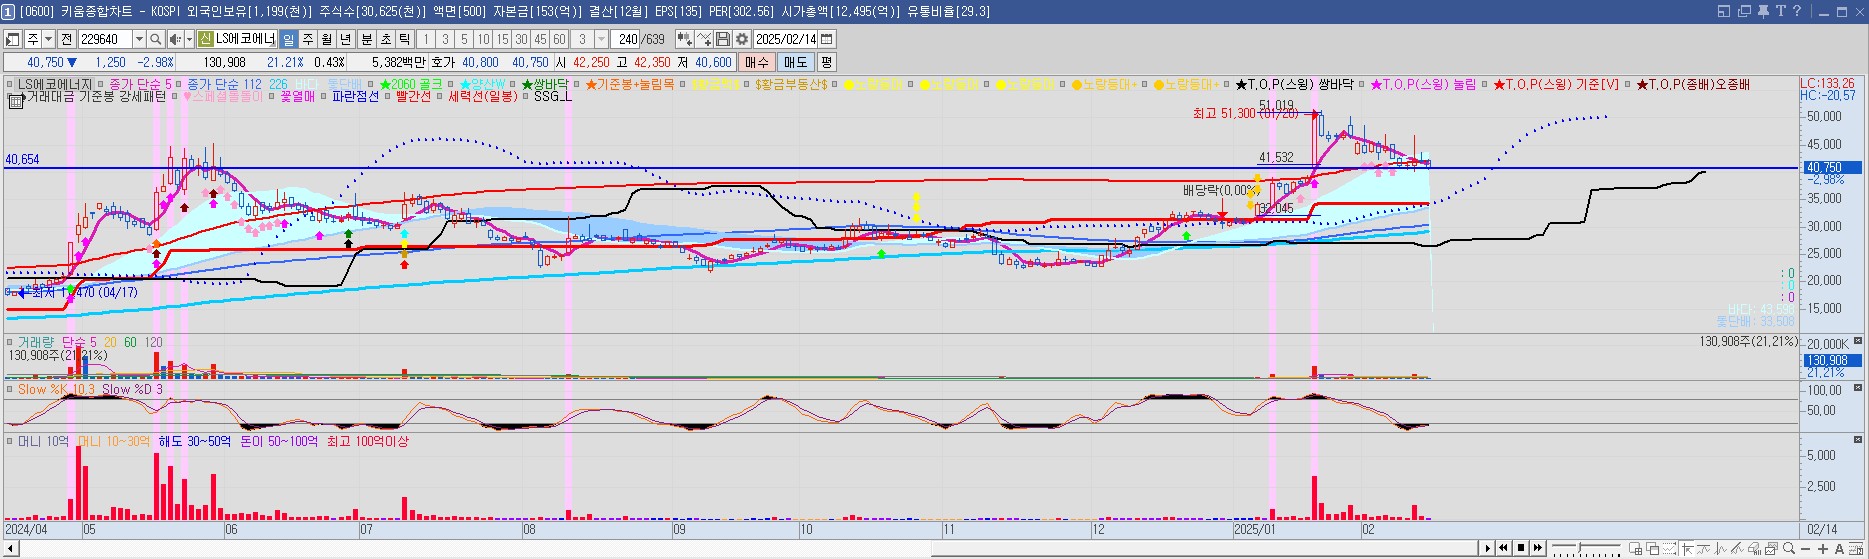Click the second overlapping-windows icon in bottom toolbar
This screenshot has width=1869, height=559.
1653,548
